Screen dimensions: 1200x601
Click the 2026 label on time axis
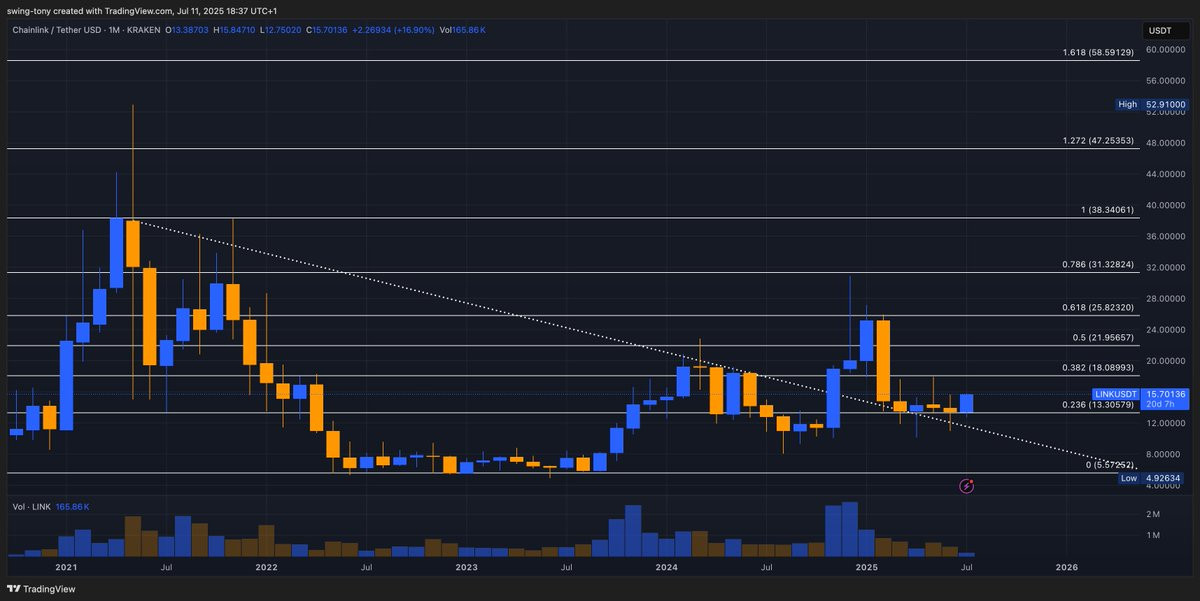coord(1067,567)
